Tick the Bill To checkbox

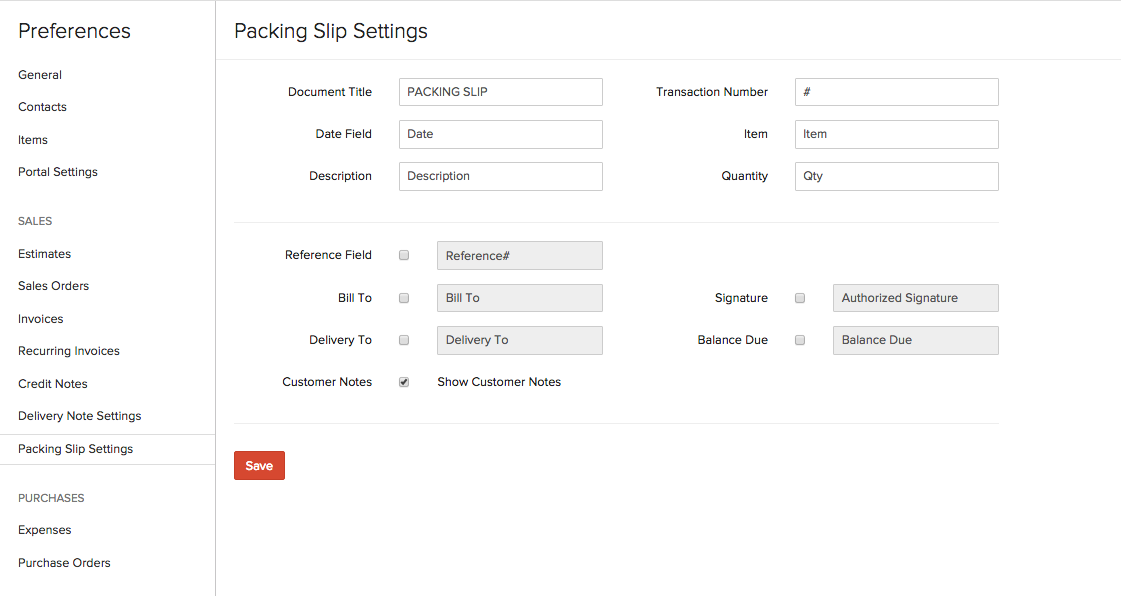pos(404,298)
